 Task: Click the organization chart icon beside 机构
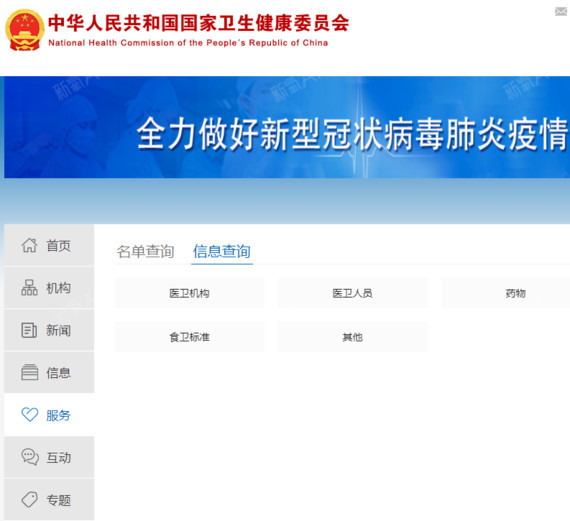click(x=29, y=288)
